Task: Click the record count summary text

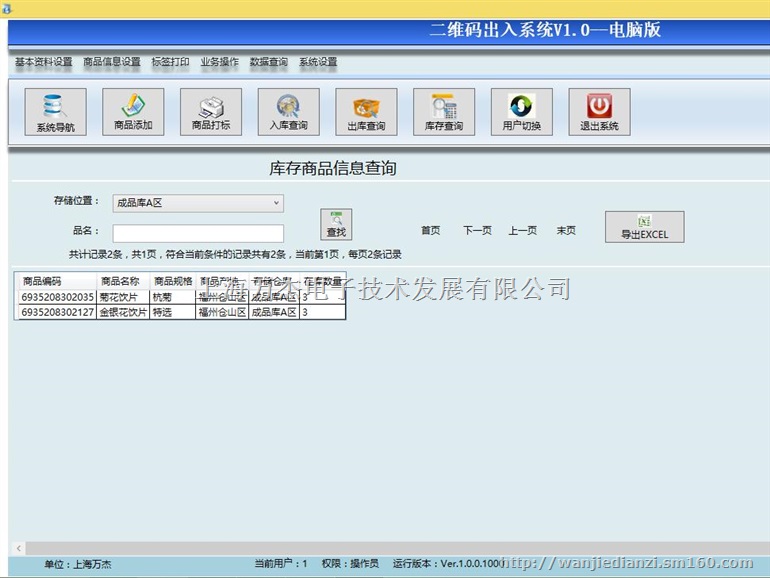Action: coord(235,254)
